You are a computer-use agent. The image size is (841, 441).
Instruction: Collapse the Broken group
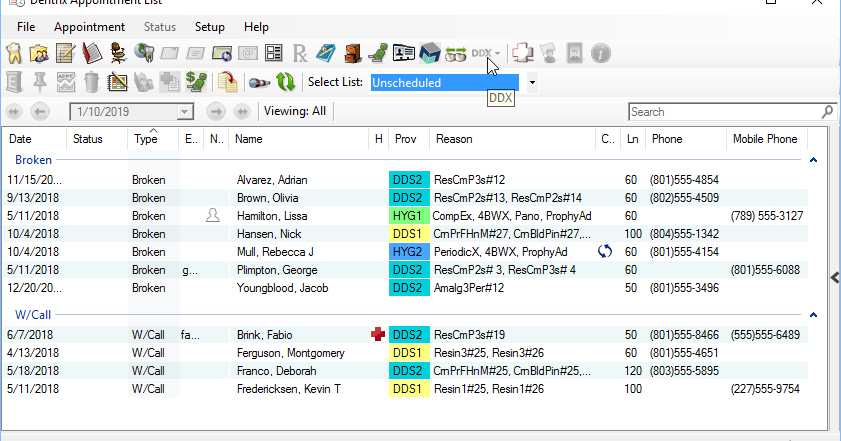[813, 160]
